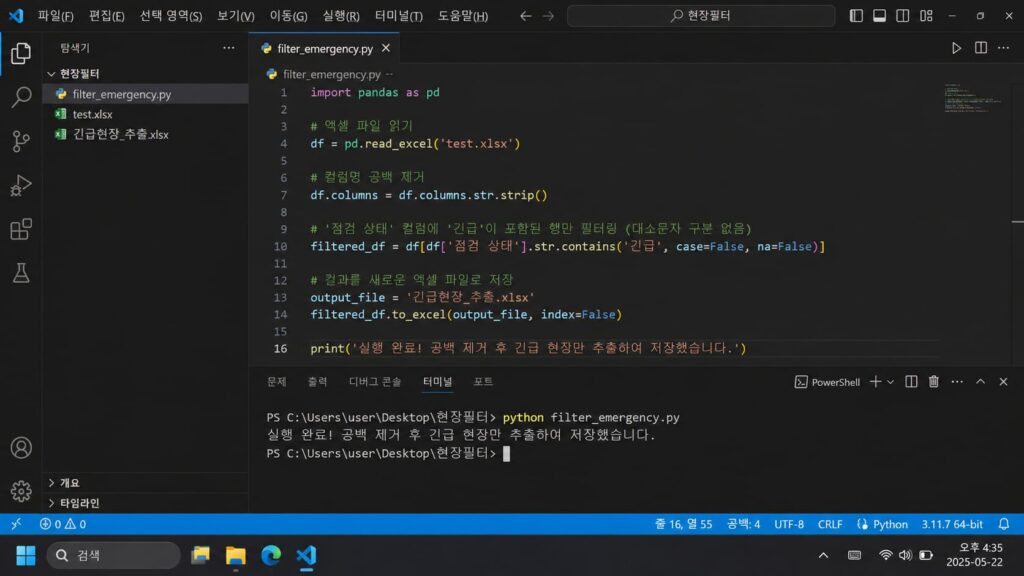Click the 현장필터 command center search box

(x=701, y=16)
